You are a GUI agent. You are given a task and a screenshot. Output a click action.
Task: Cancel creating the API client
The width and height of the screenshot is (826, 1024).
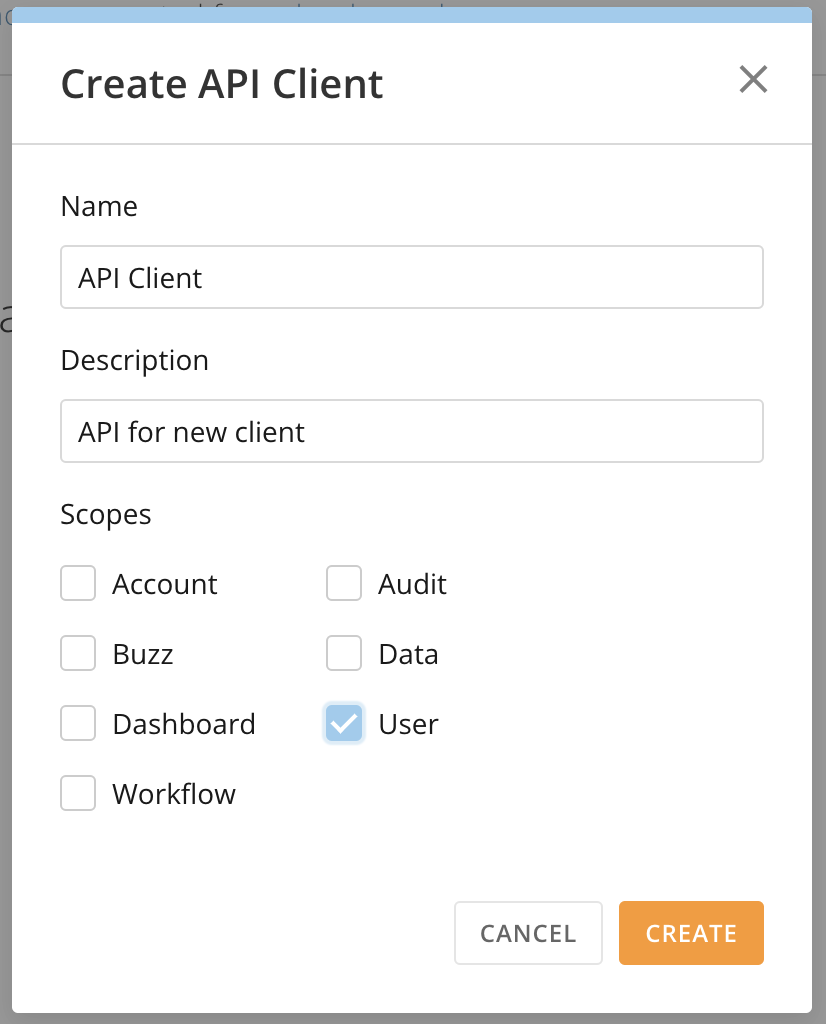tap(528, 933)
